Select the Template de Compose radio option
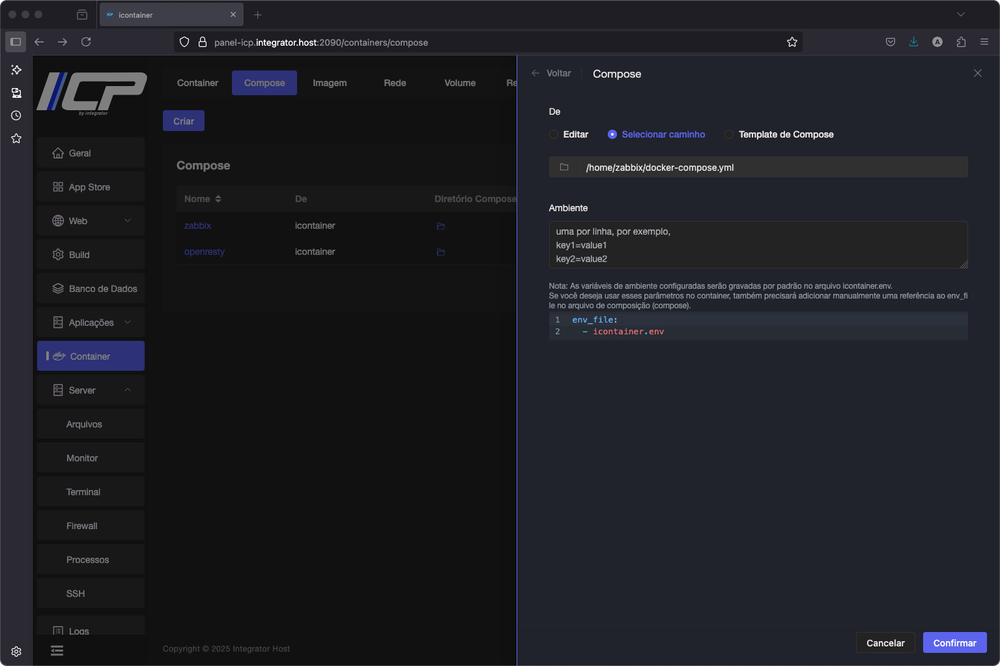Screen dimensions: 1000x666 coord(730,134)
